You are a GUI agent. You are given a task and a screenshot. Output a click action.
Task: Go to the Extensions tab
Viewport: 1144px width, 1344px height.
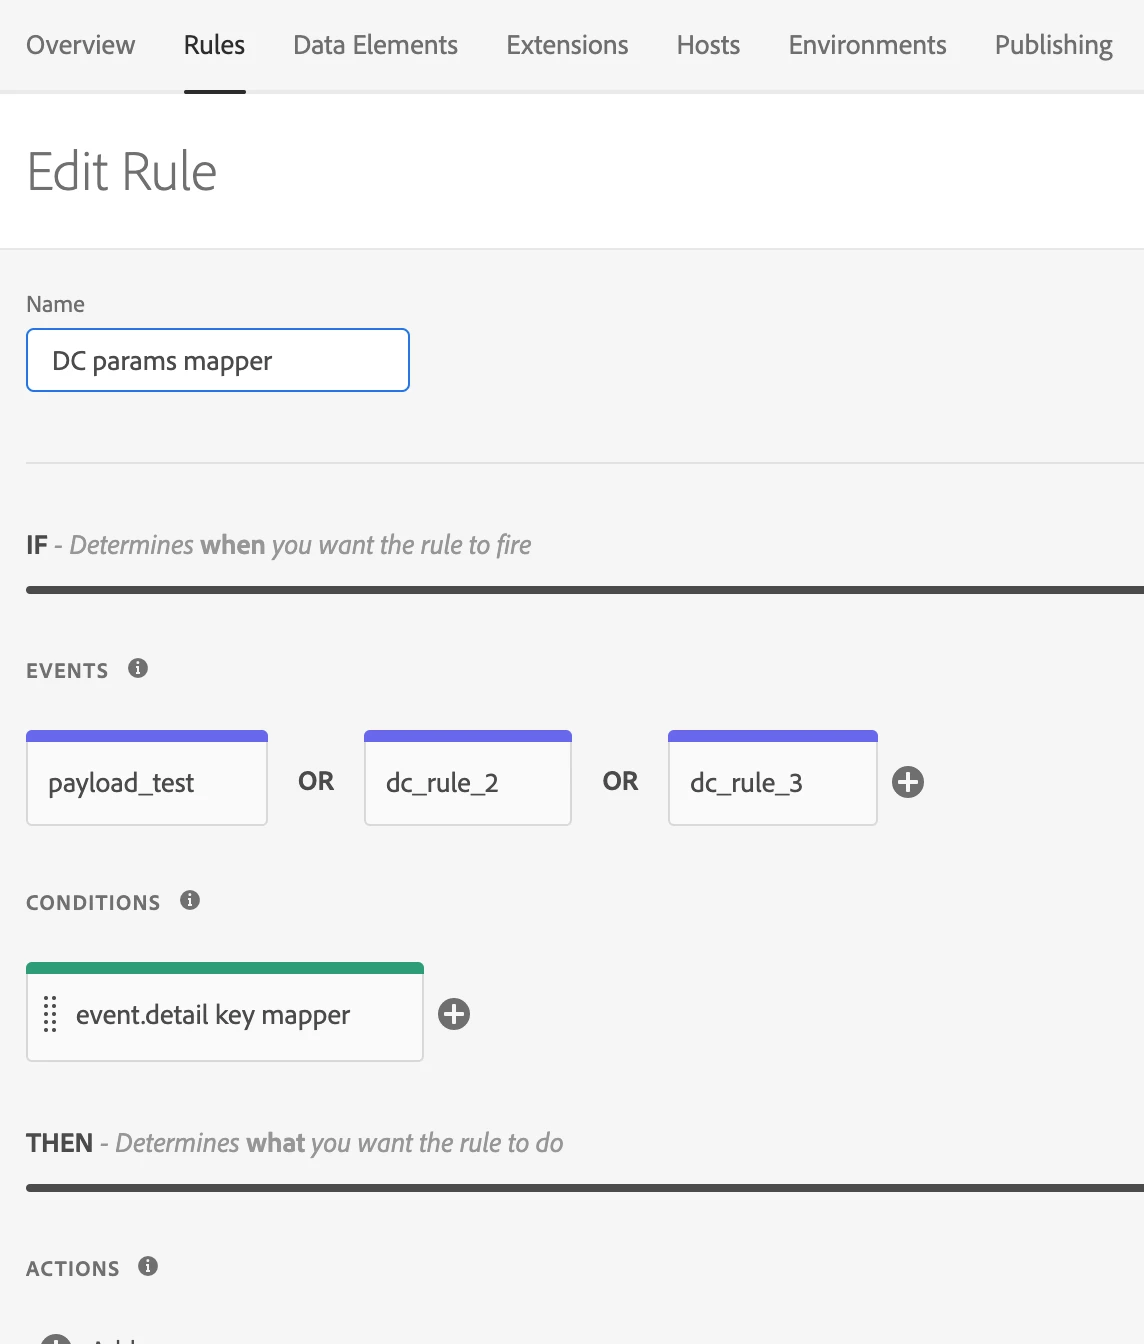tap(567, 45)
